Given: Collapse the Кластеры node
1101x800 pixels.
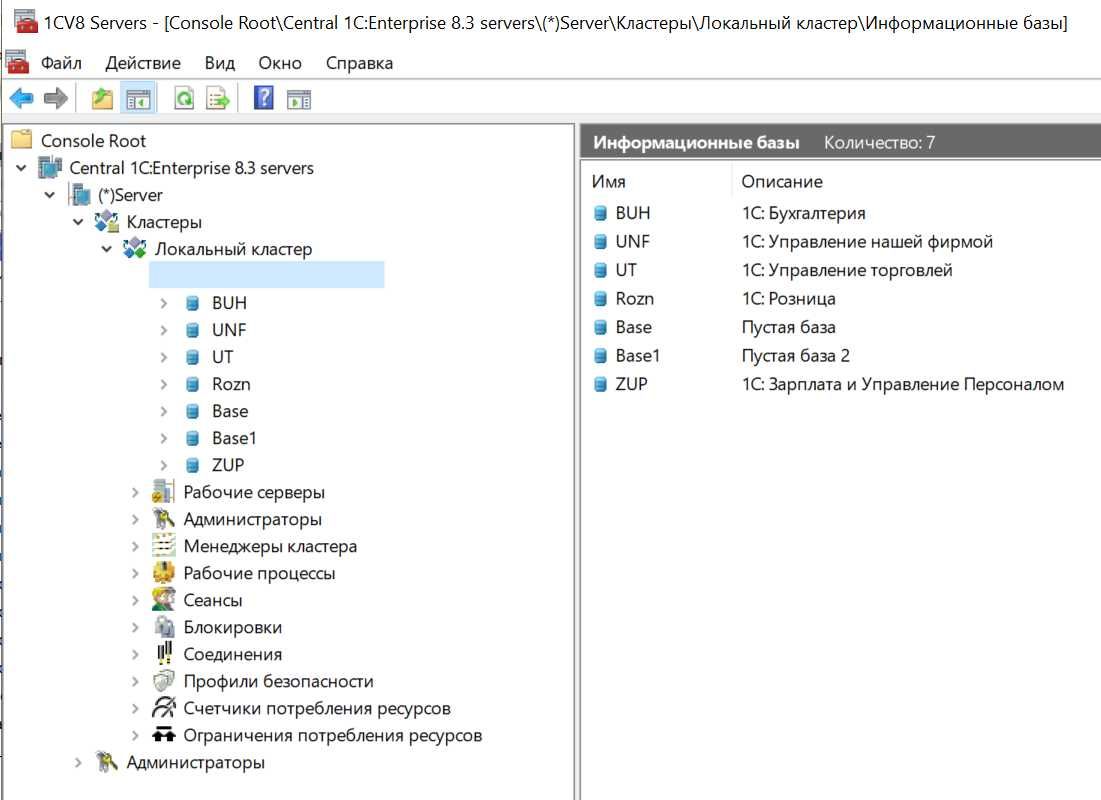Looking at the screenshot, I should click(x=78, y=222).
